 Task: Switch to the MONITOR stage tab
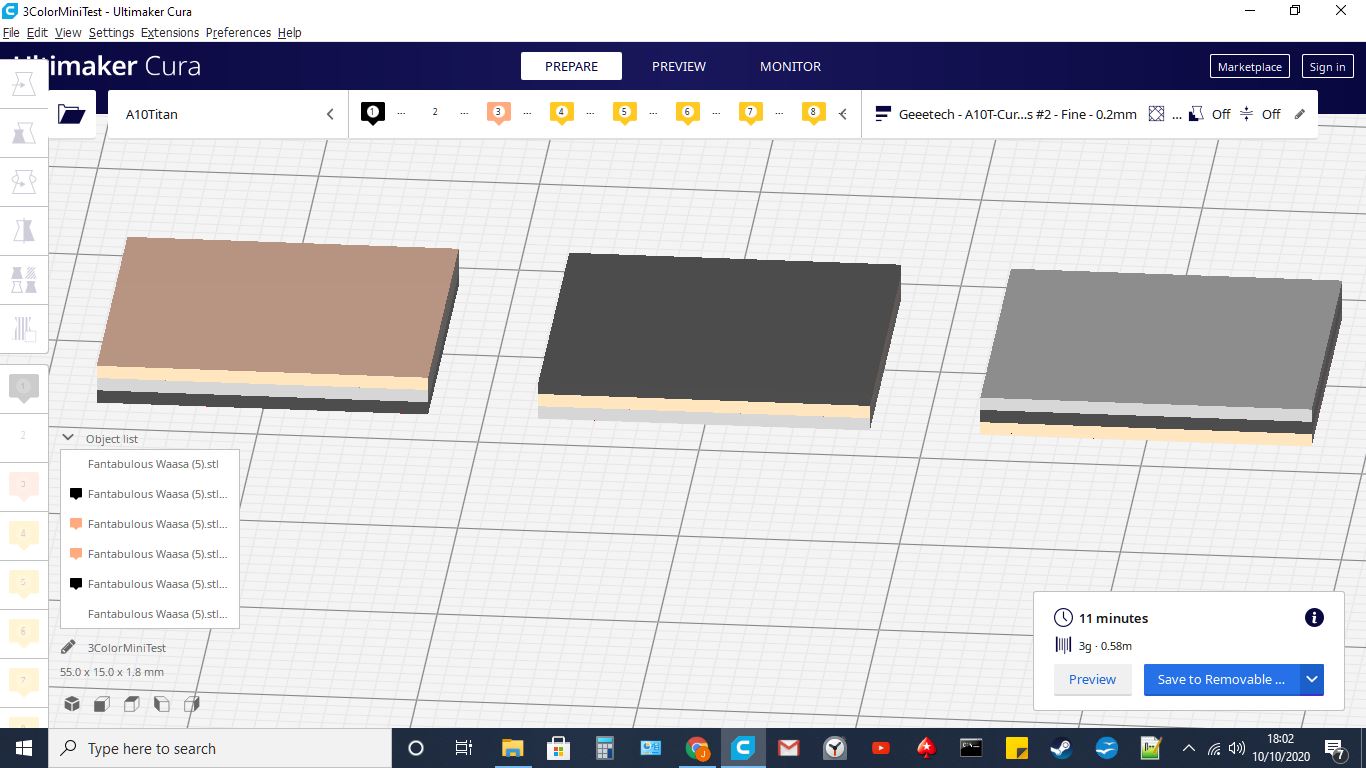point(790,66)
